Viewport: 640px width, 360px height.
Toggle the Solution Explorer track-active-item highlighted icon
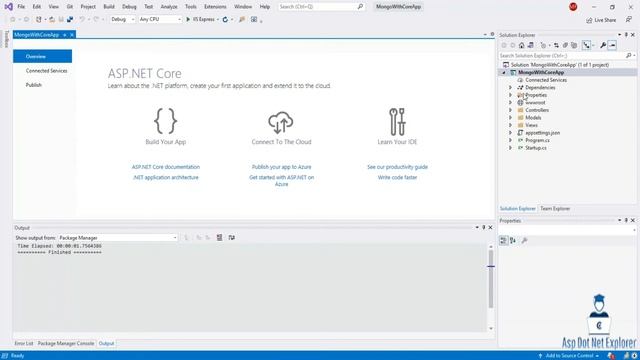[587, 45]
